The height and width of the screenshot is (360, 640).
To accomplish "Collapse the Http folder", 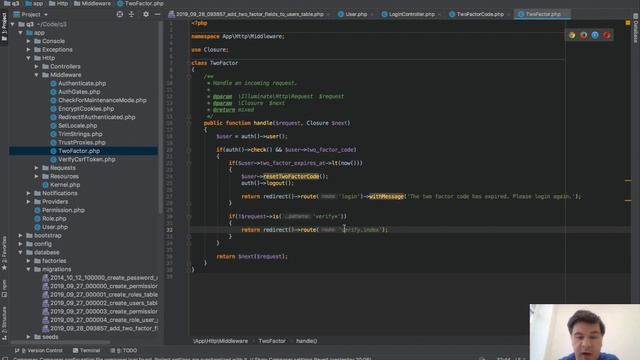I will pos(29,58).
